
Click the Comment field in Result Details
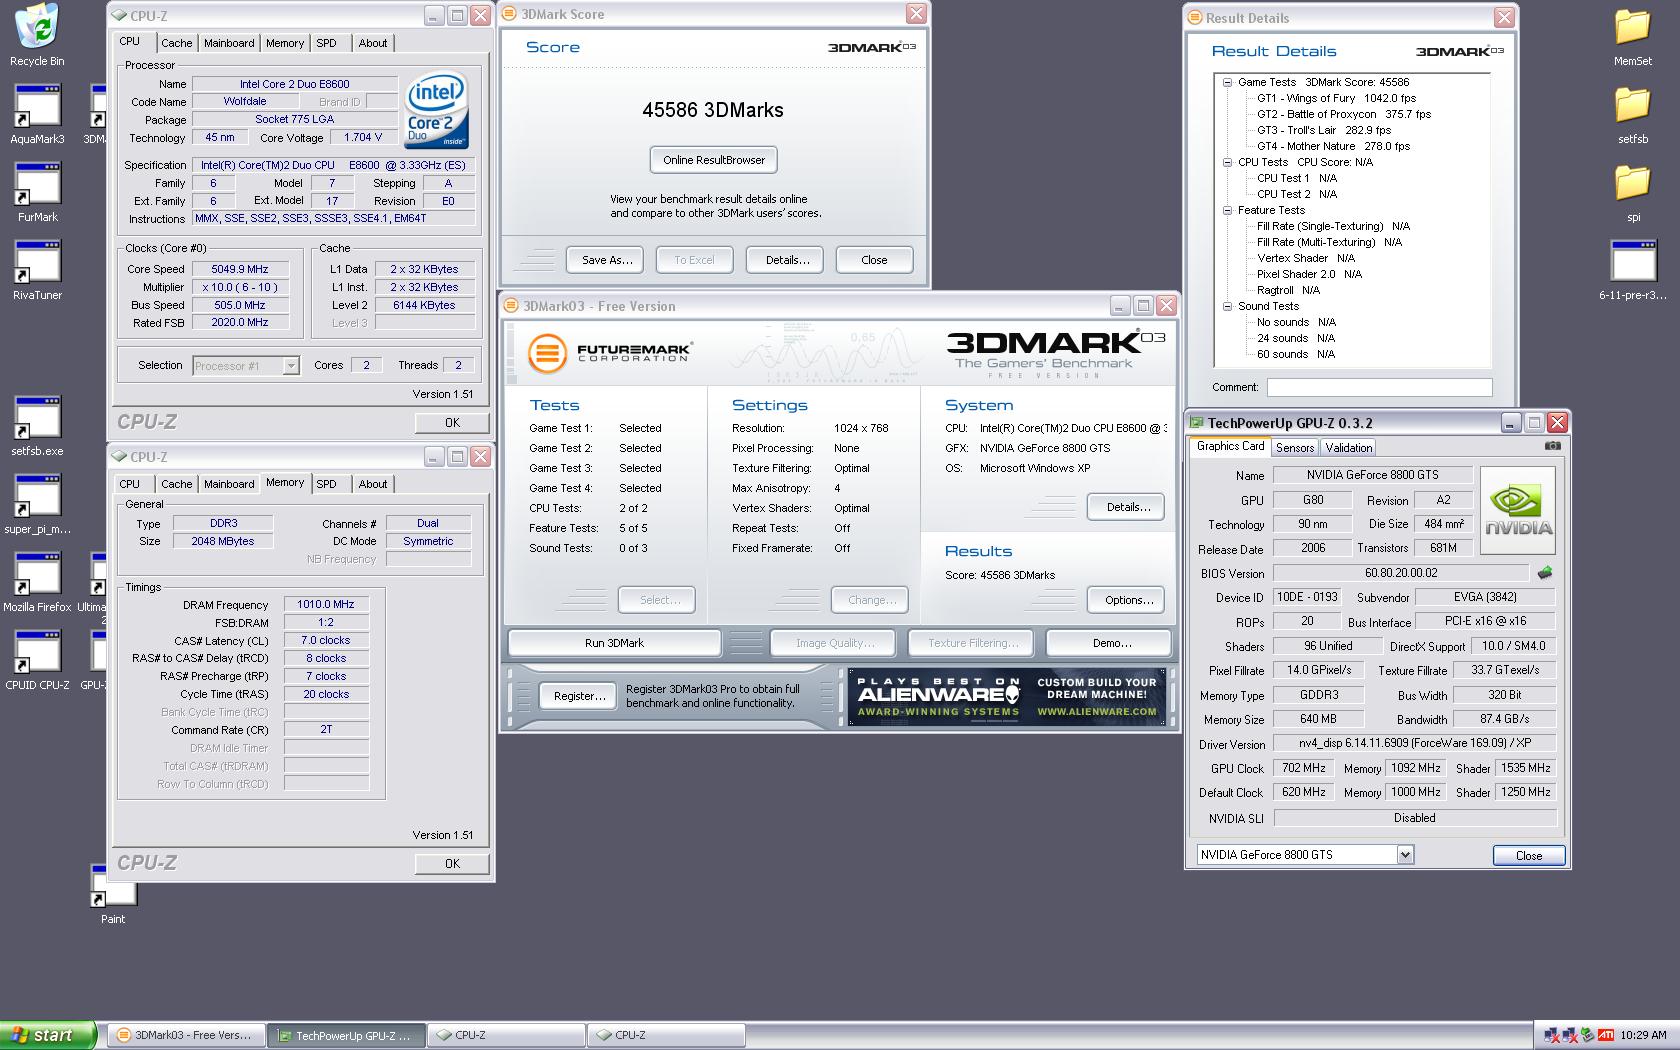pos(1379,387)
